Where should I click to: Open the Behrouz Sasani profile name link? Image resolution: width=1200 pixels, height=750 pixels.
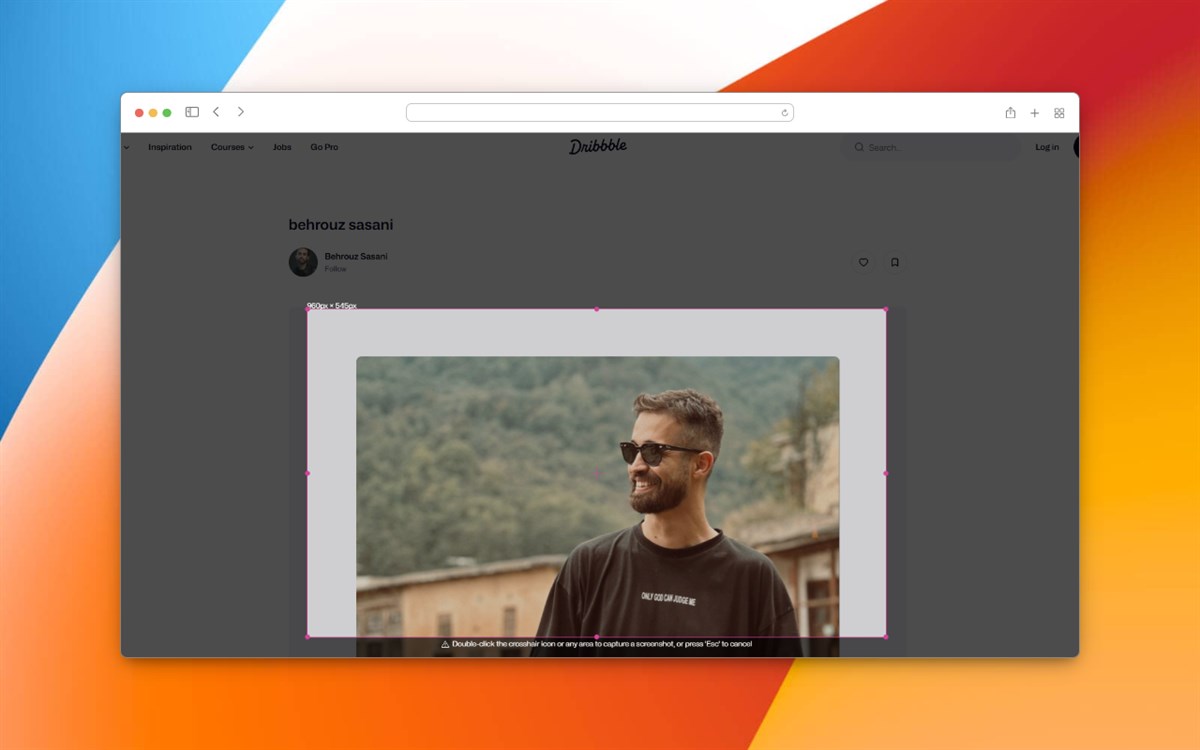click(356, 256)
